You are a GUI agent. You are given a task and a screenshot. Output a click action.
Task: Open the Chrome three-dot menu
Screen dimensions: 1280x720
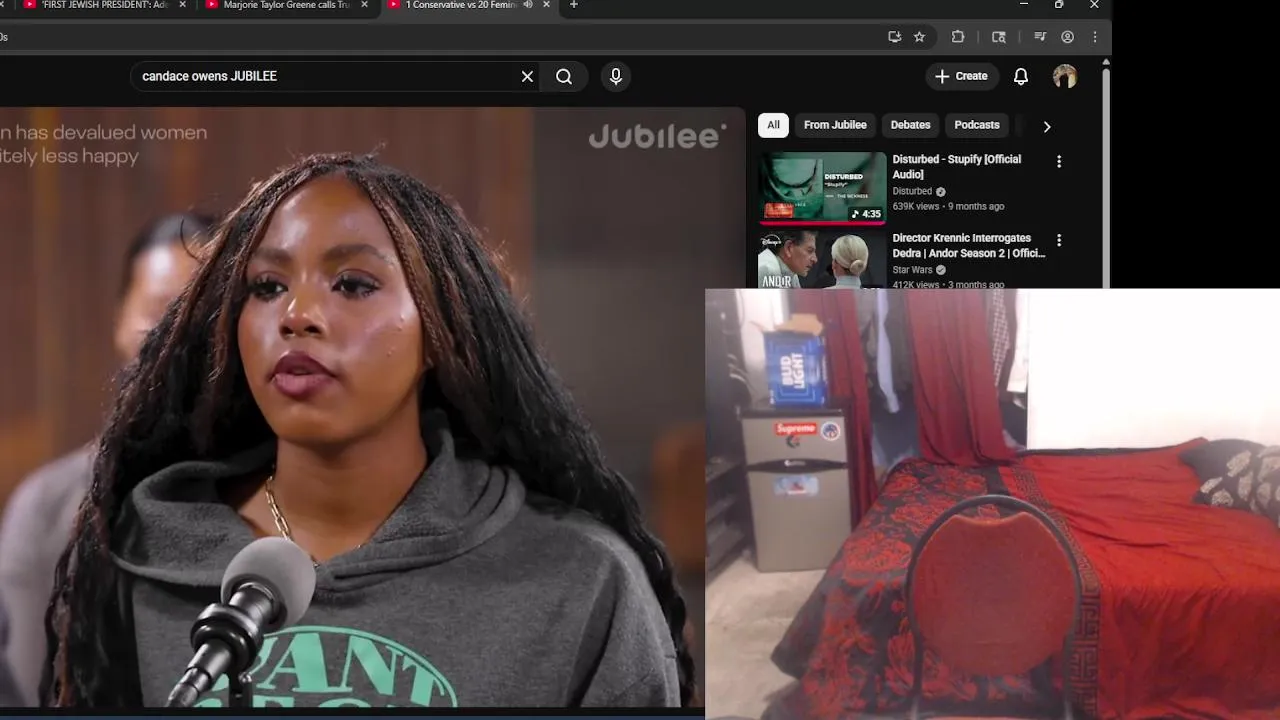(x=1095, y=37)
